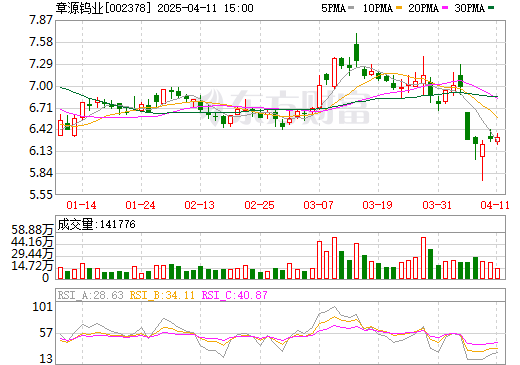Viewport: 520px width, 365px height.
Task: Select the 30PMA legend label
Action: [469, 8]
